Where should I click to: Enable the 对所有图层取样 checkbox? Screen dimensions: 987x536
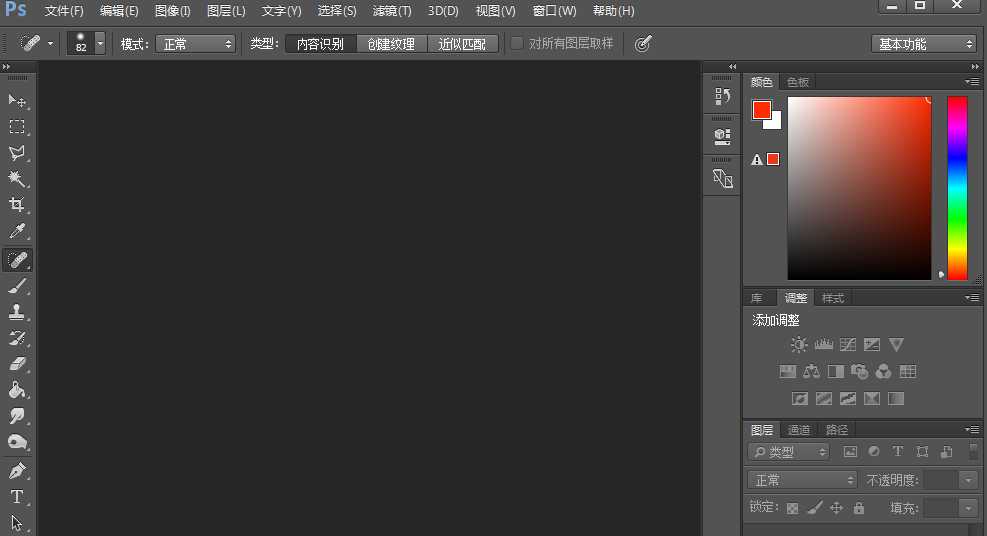[517, 44]
